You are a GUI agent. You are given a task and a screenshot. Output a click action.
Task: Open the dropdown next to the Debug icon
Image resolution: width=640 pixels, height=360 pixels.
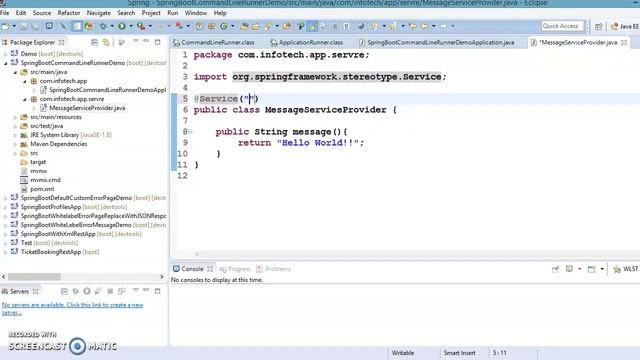(x=112, y=26)
